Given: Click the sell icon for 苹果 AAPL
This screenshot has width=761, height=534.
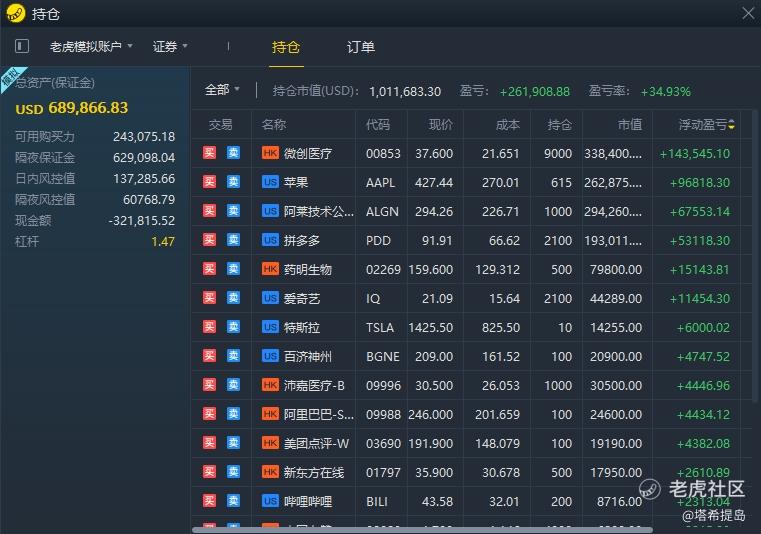Looking at the screenshot, I should (233, 182).
